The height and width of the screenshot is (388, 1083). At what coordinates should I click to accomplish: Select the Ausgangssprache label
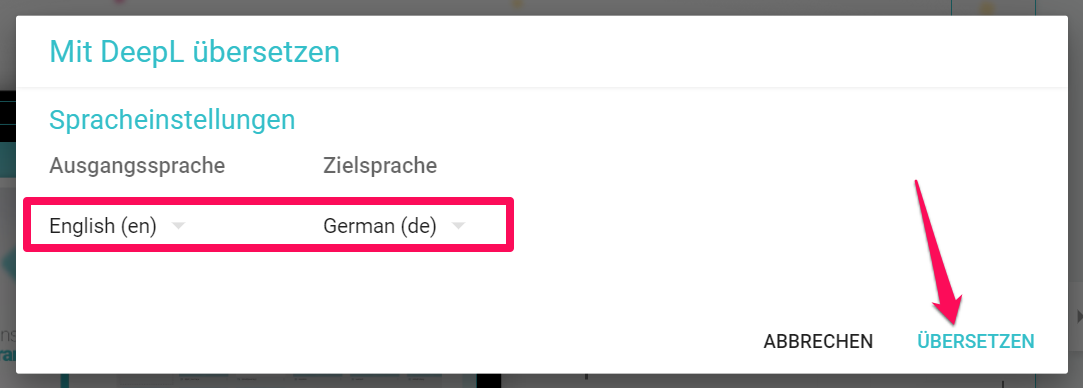pyautogui.click(x=137, y=166)
